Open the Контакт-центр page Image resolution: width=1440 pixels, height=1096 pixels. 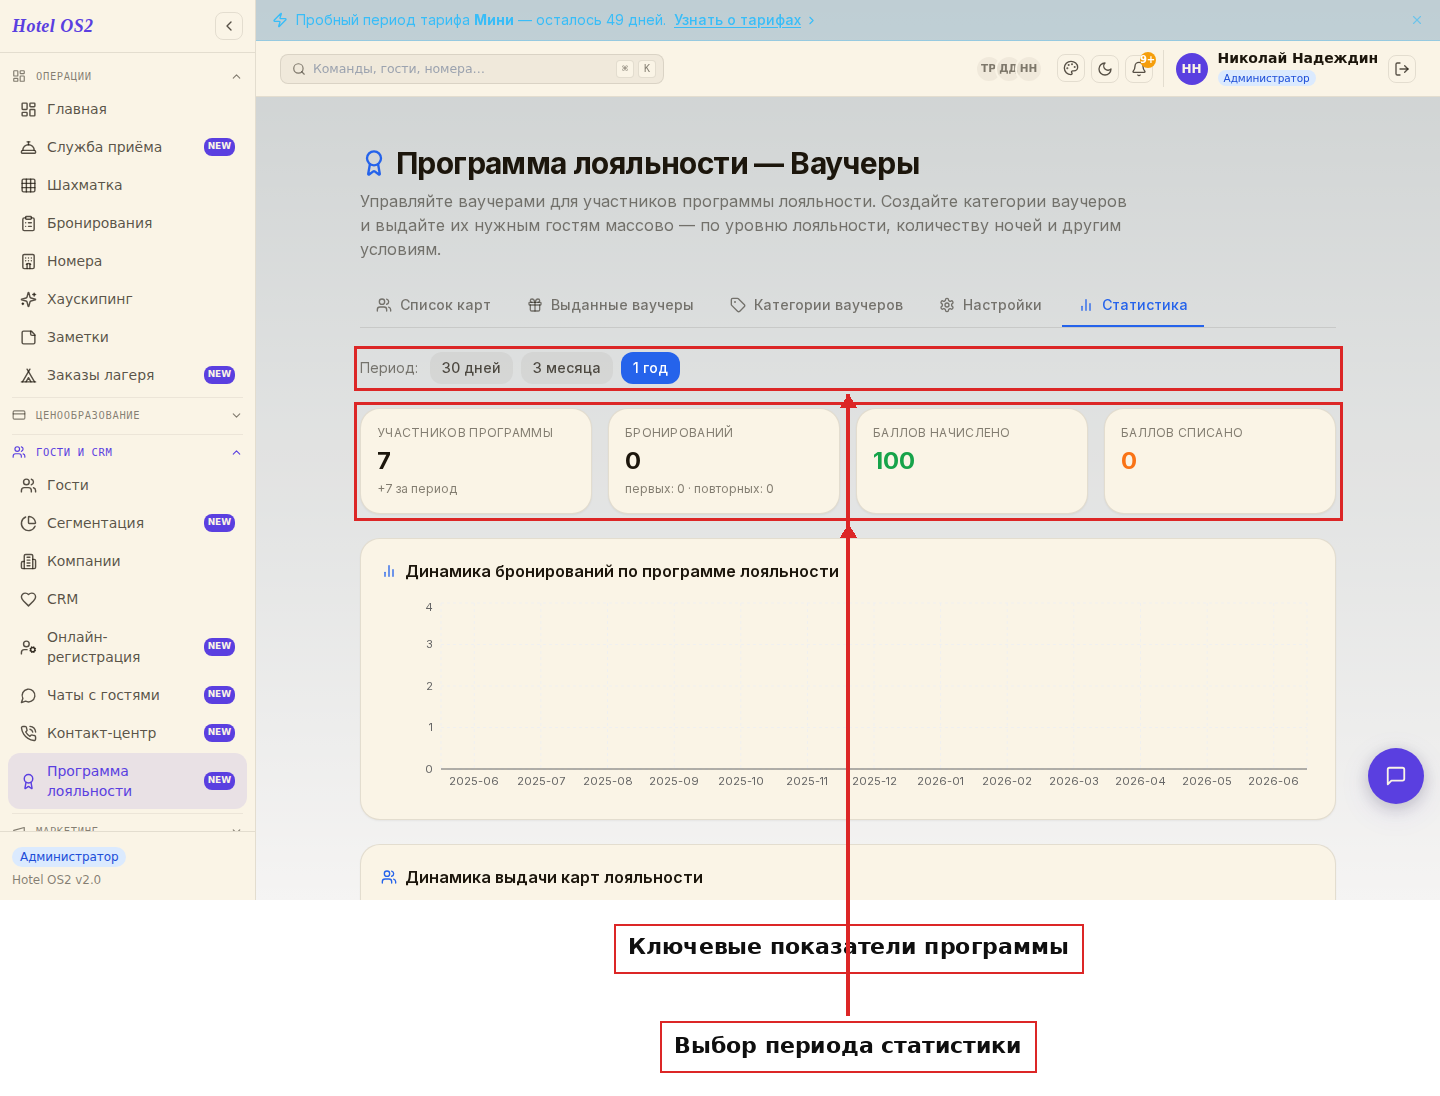click(127, 733)
